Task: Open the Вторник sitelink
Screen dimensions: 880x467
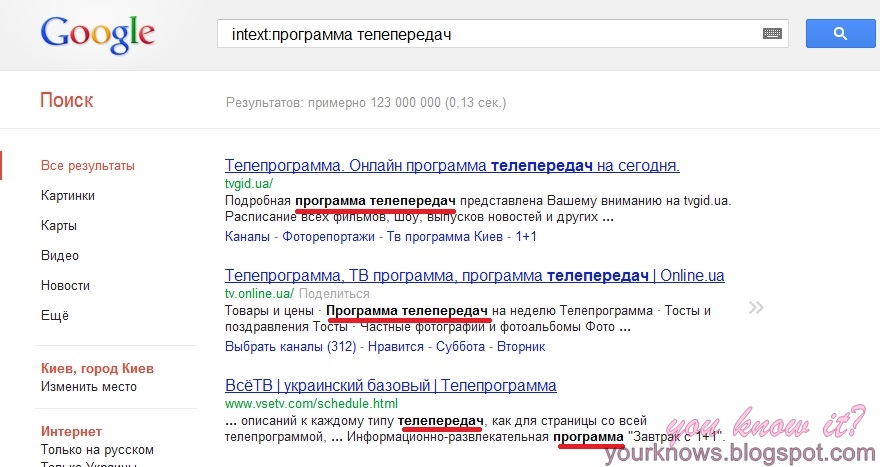Action: point(521,346)
